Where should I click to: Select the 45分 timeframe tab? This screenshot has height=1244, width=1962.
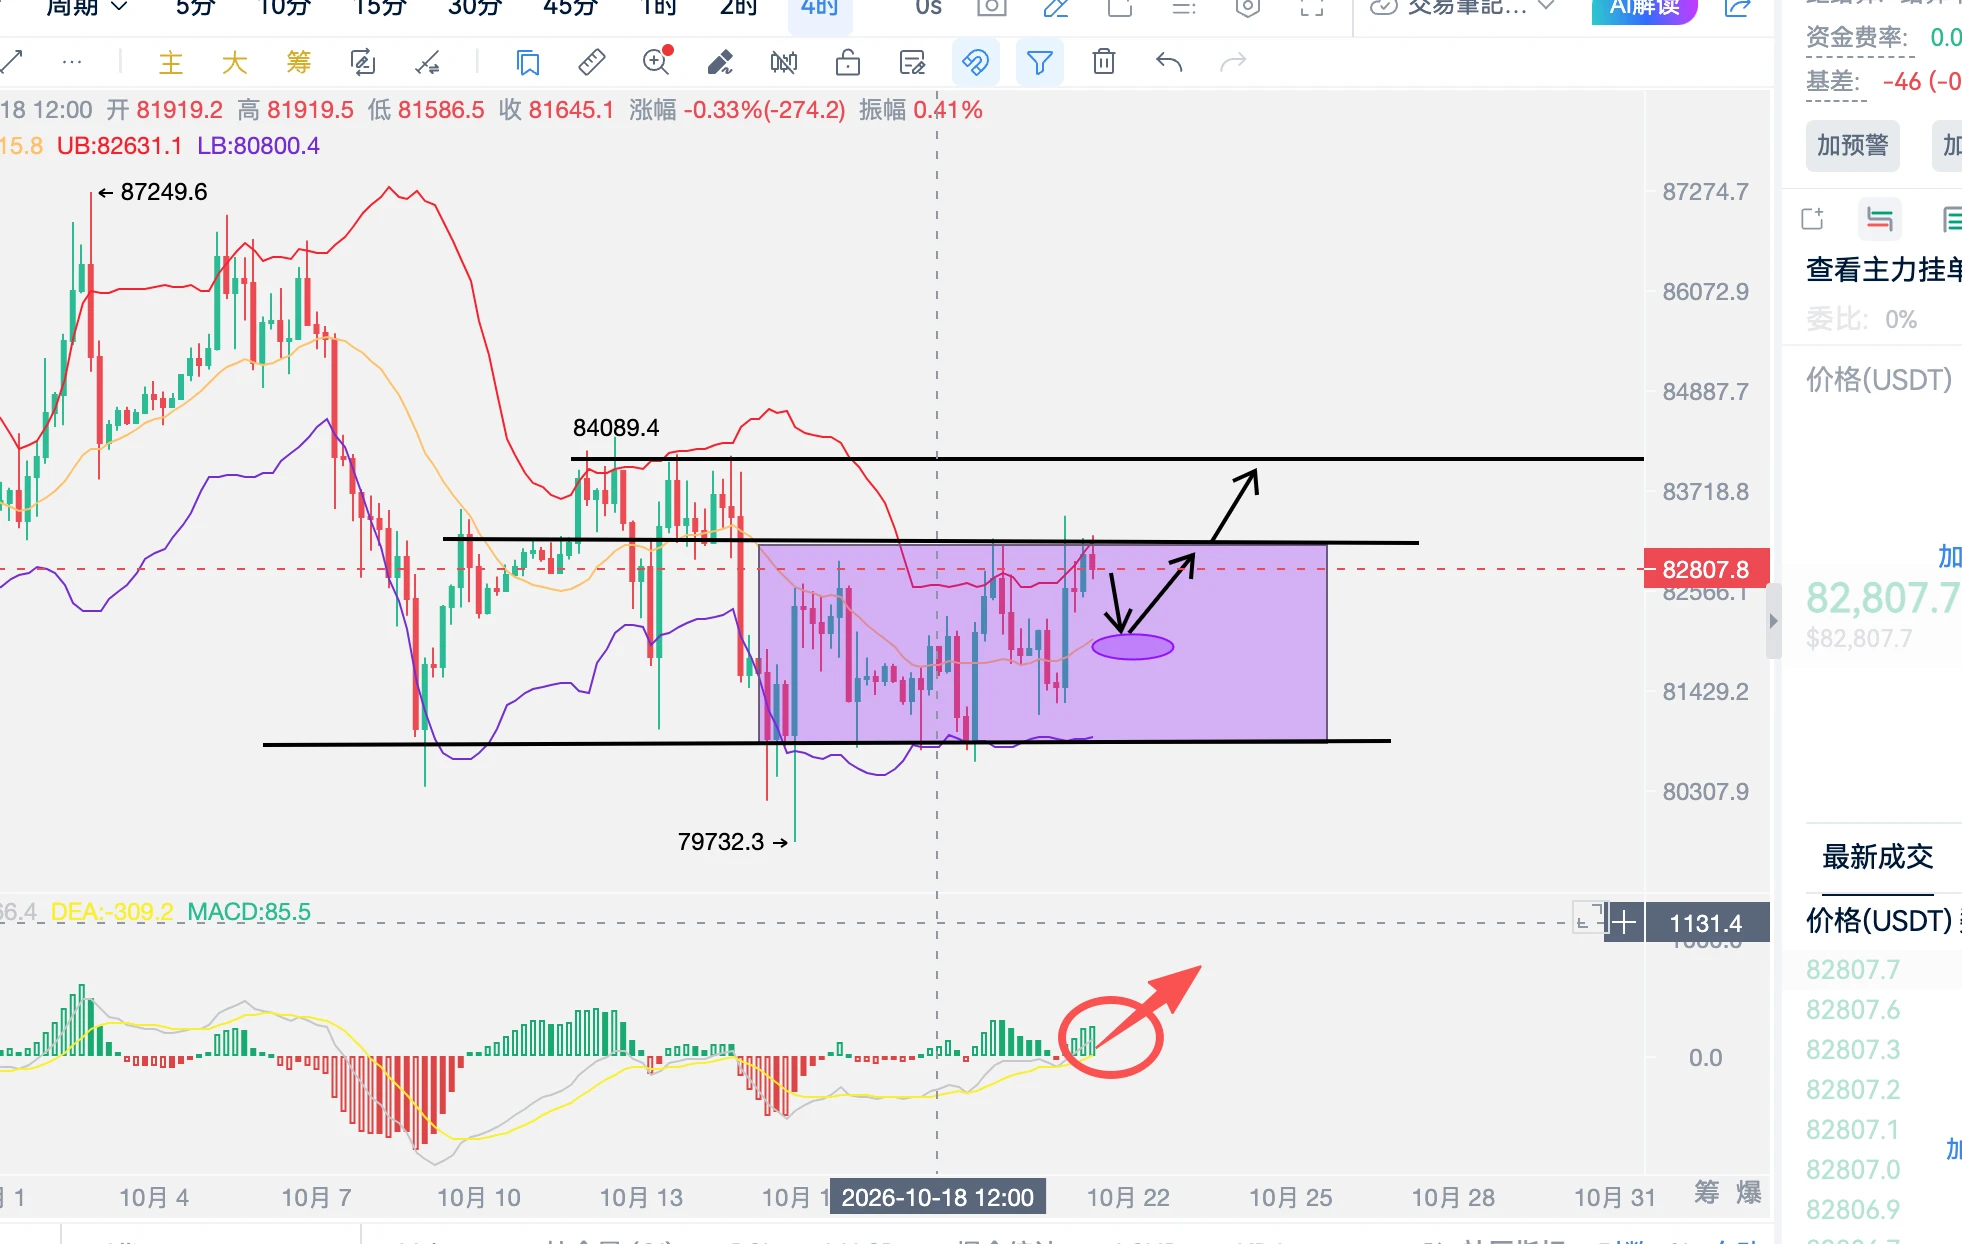570,8
